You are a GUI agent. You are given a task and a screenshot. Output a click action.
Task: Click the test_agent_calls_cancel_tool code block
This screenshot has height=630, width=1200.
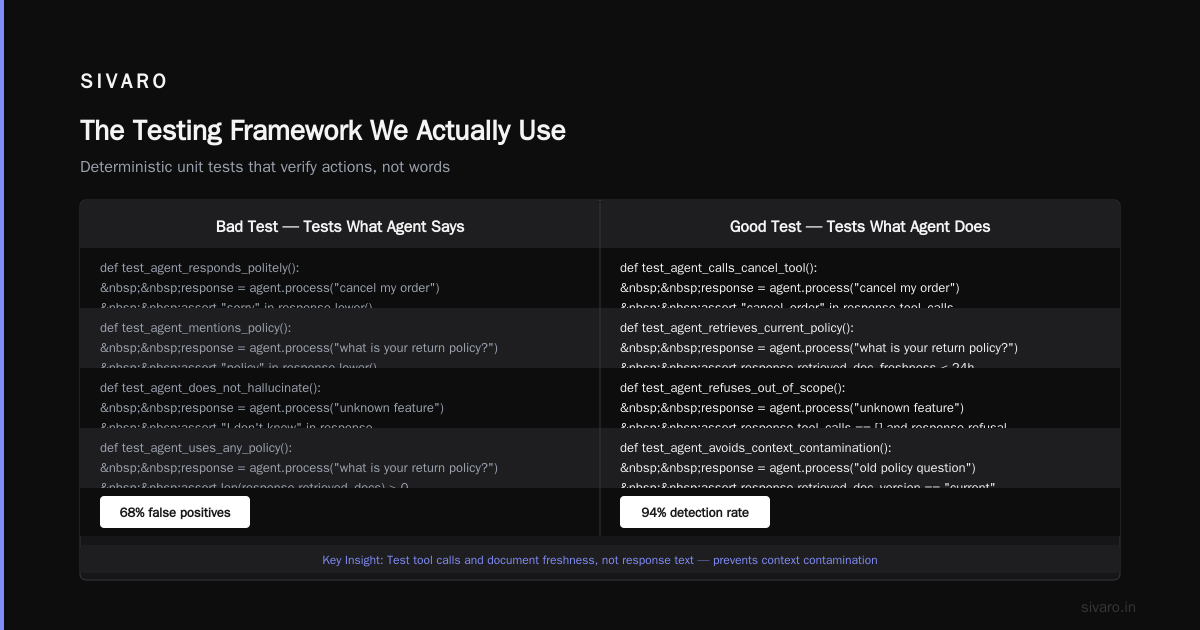[860, 278]
